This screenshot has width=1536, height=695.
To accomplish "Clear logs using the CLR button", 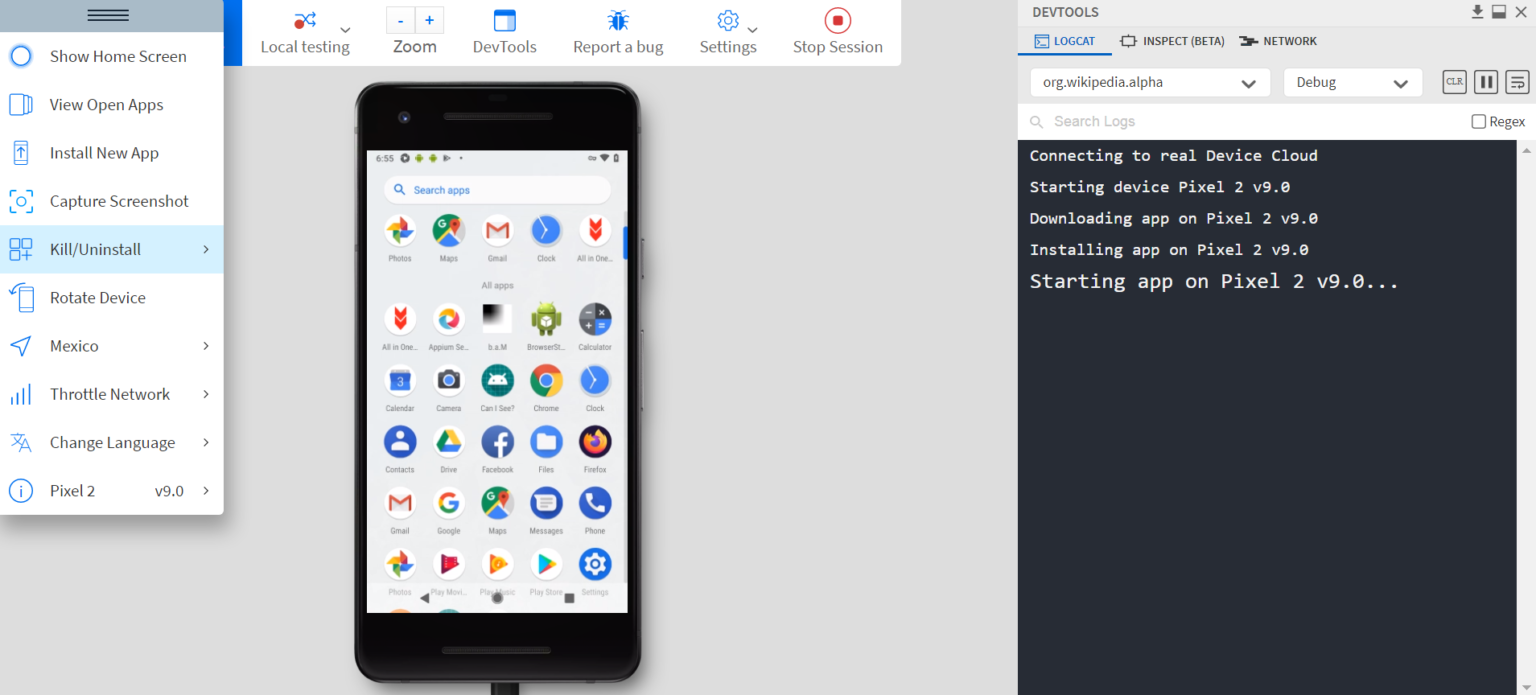I will [1453, 81].
